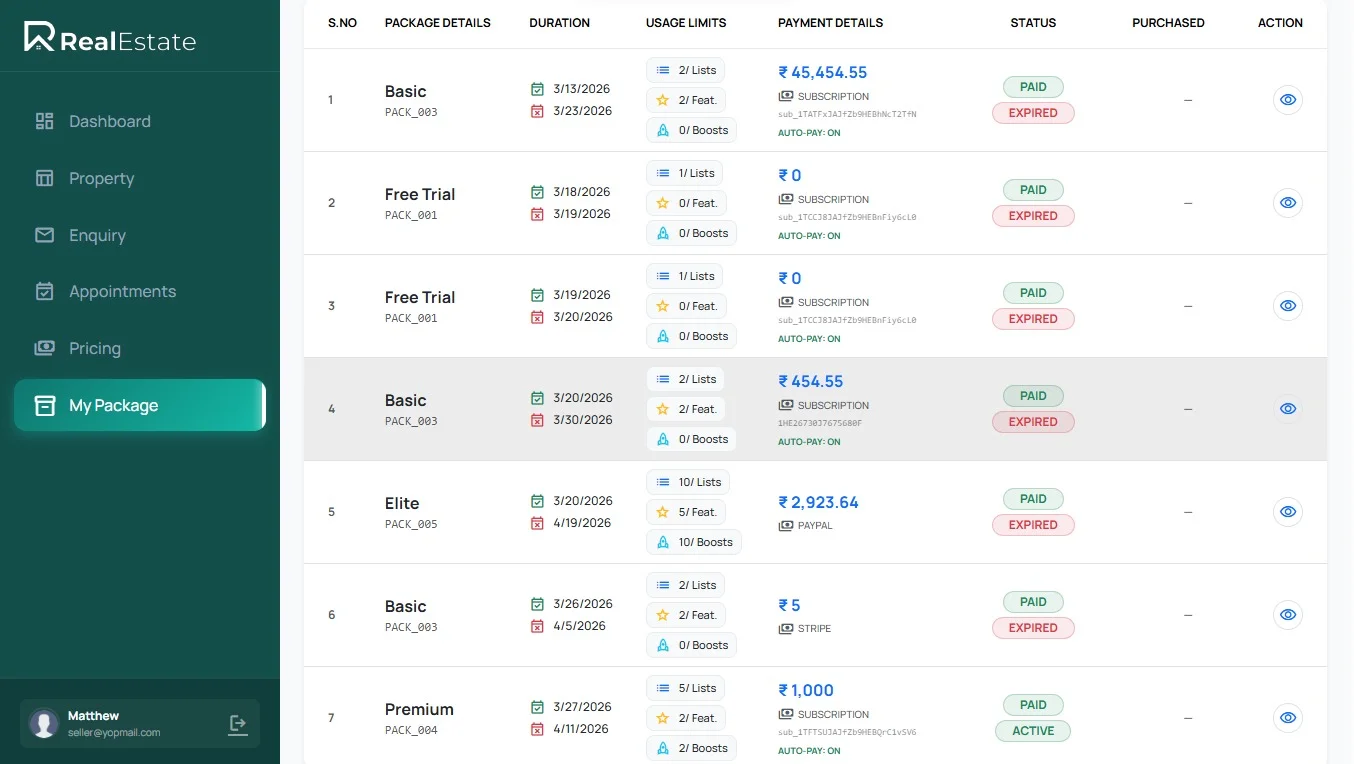Click the RealEstate logo in sidebar

110,38
